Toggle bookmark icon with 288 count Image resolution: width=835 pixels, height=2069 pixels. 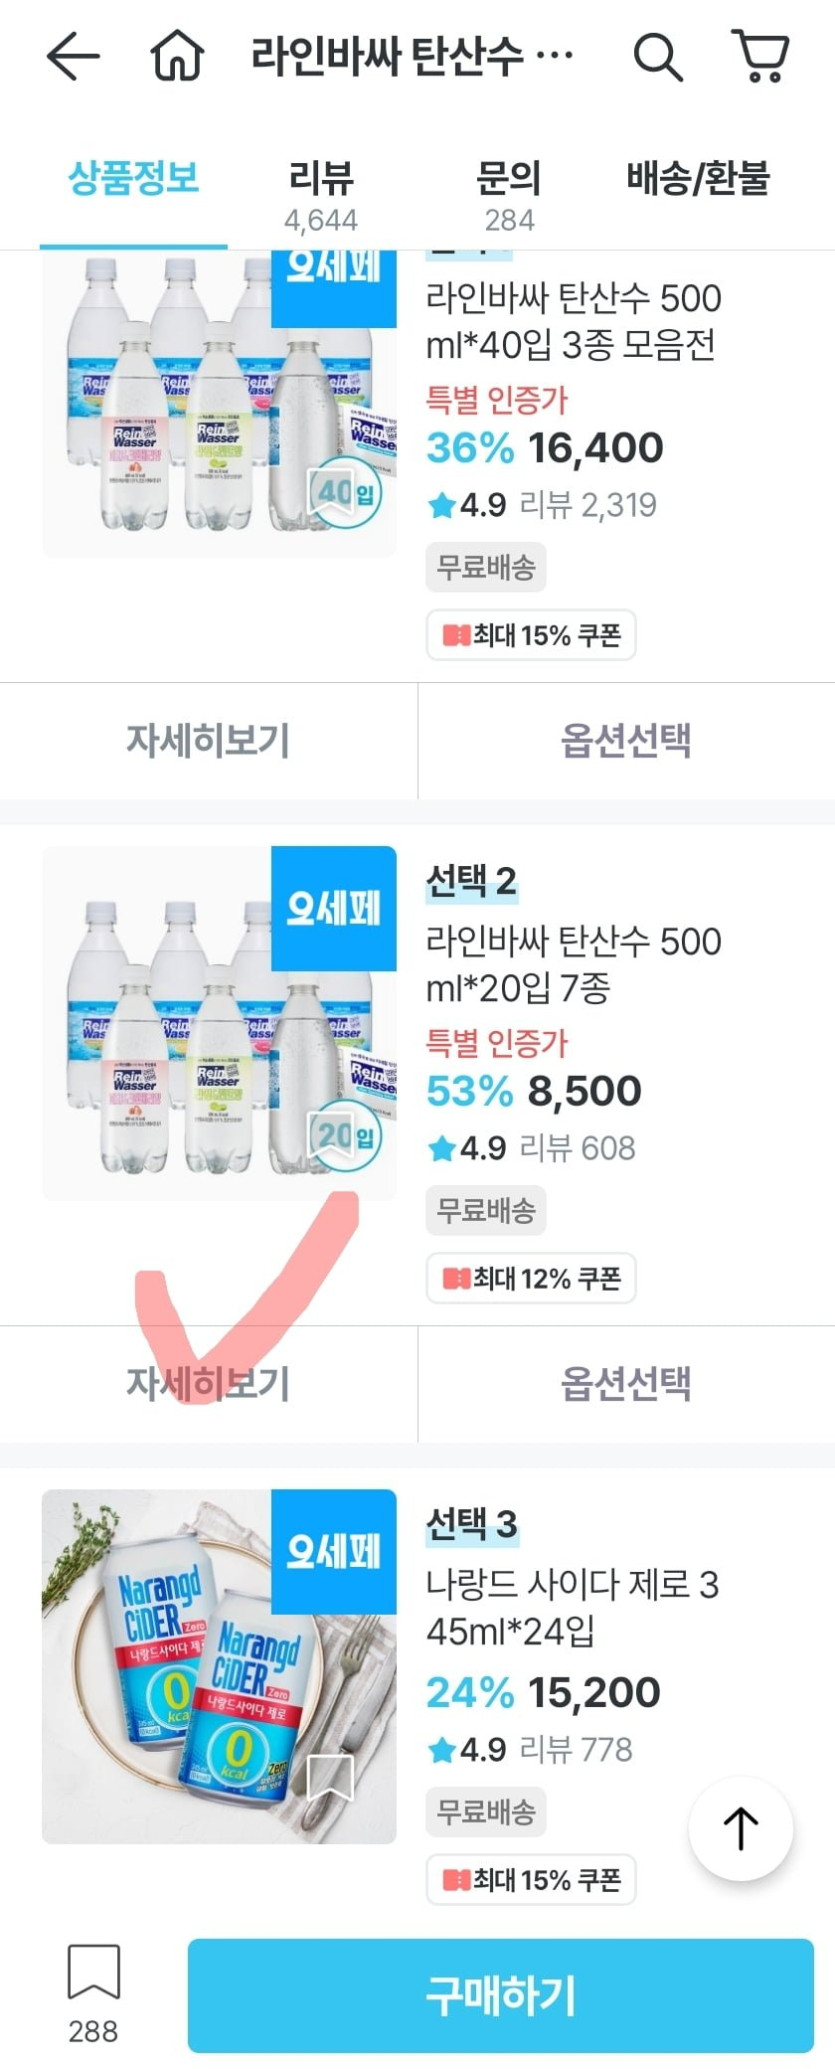[93, 1973]
